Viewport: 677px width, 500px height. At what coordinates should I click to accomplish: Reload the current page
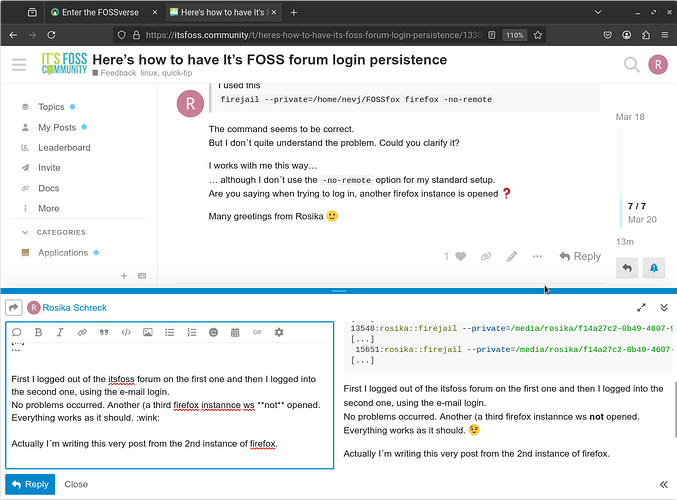(51, 35)
